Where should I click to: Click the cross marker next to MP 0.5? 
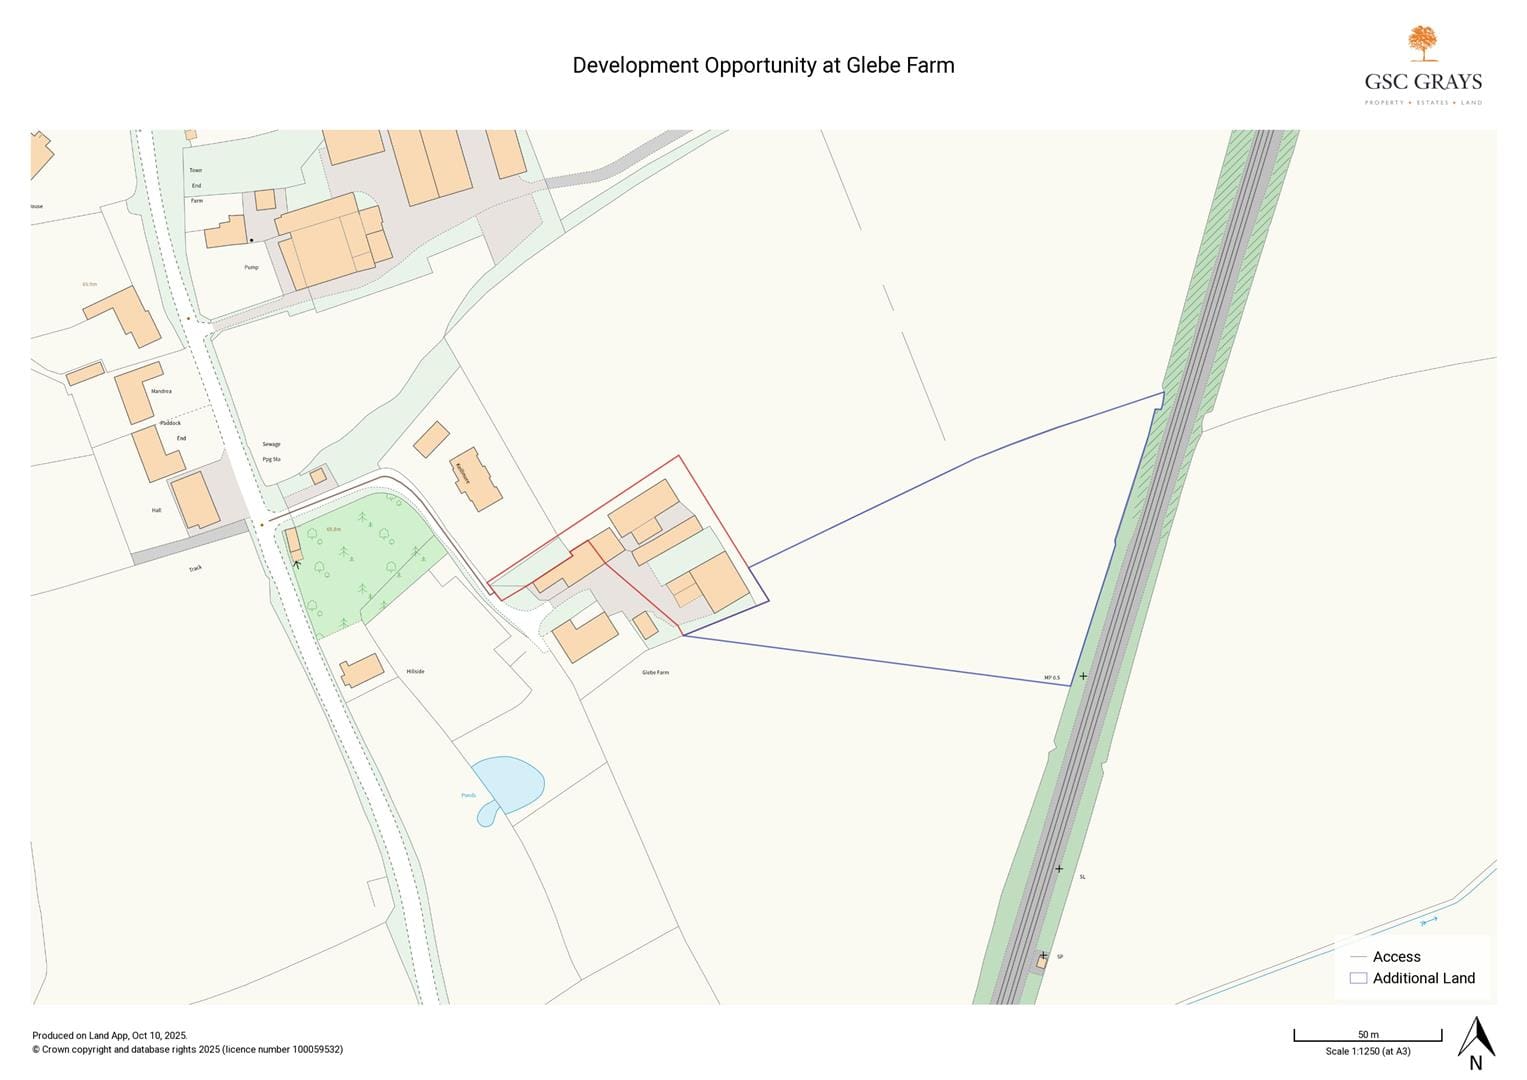pyautogui.click(x=1083, y=676)
